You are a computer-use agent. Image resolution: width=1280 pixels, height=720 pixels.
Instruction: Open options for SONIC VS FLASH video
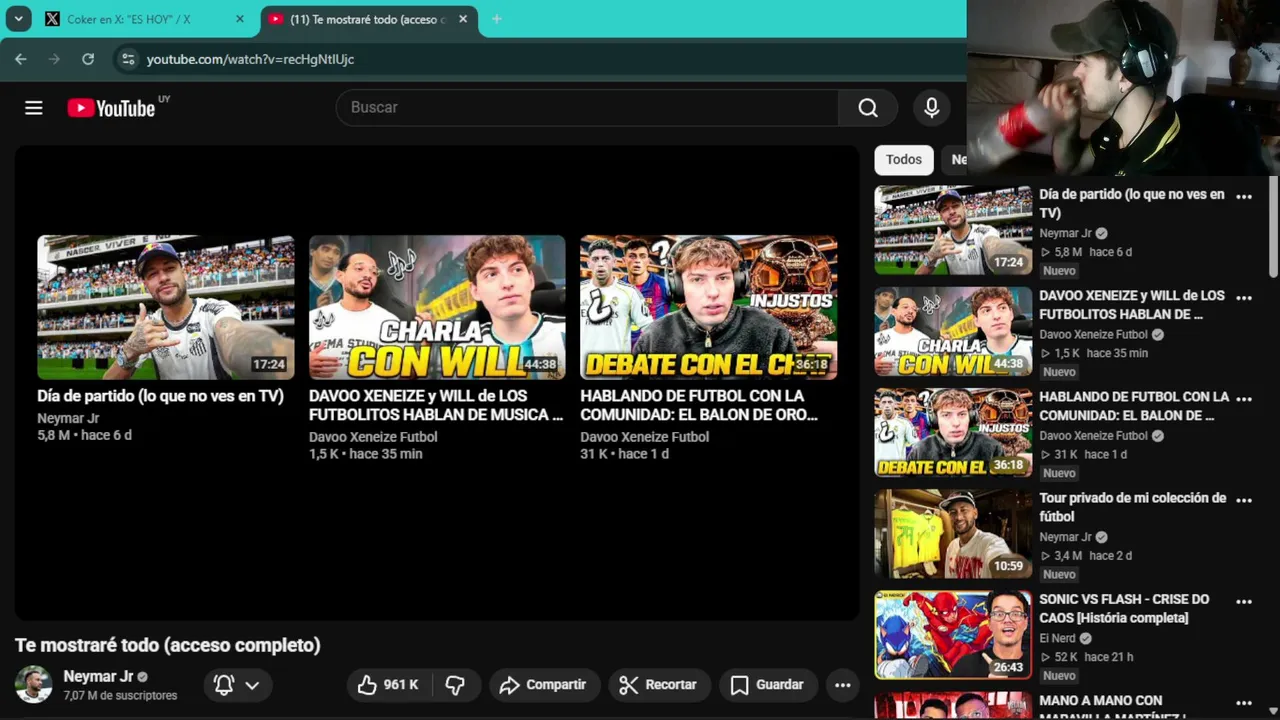[x=1244, y=602]
